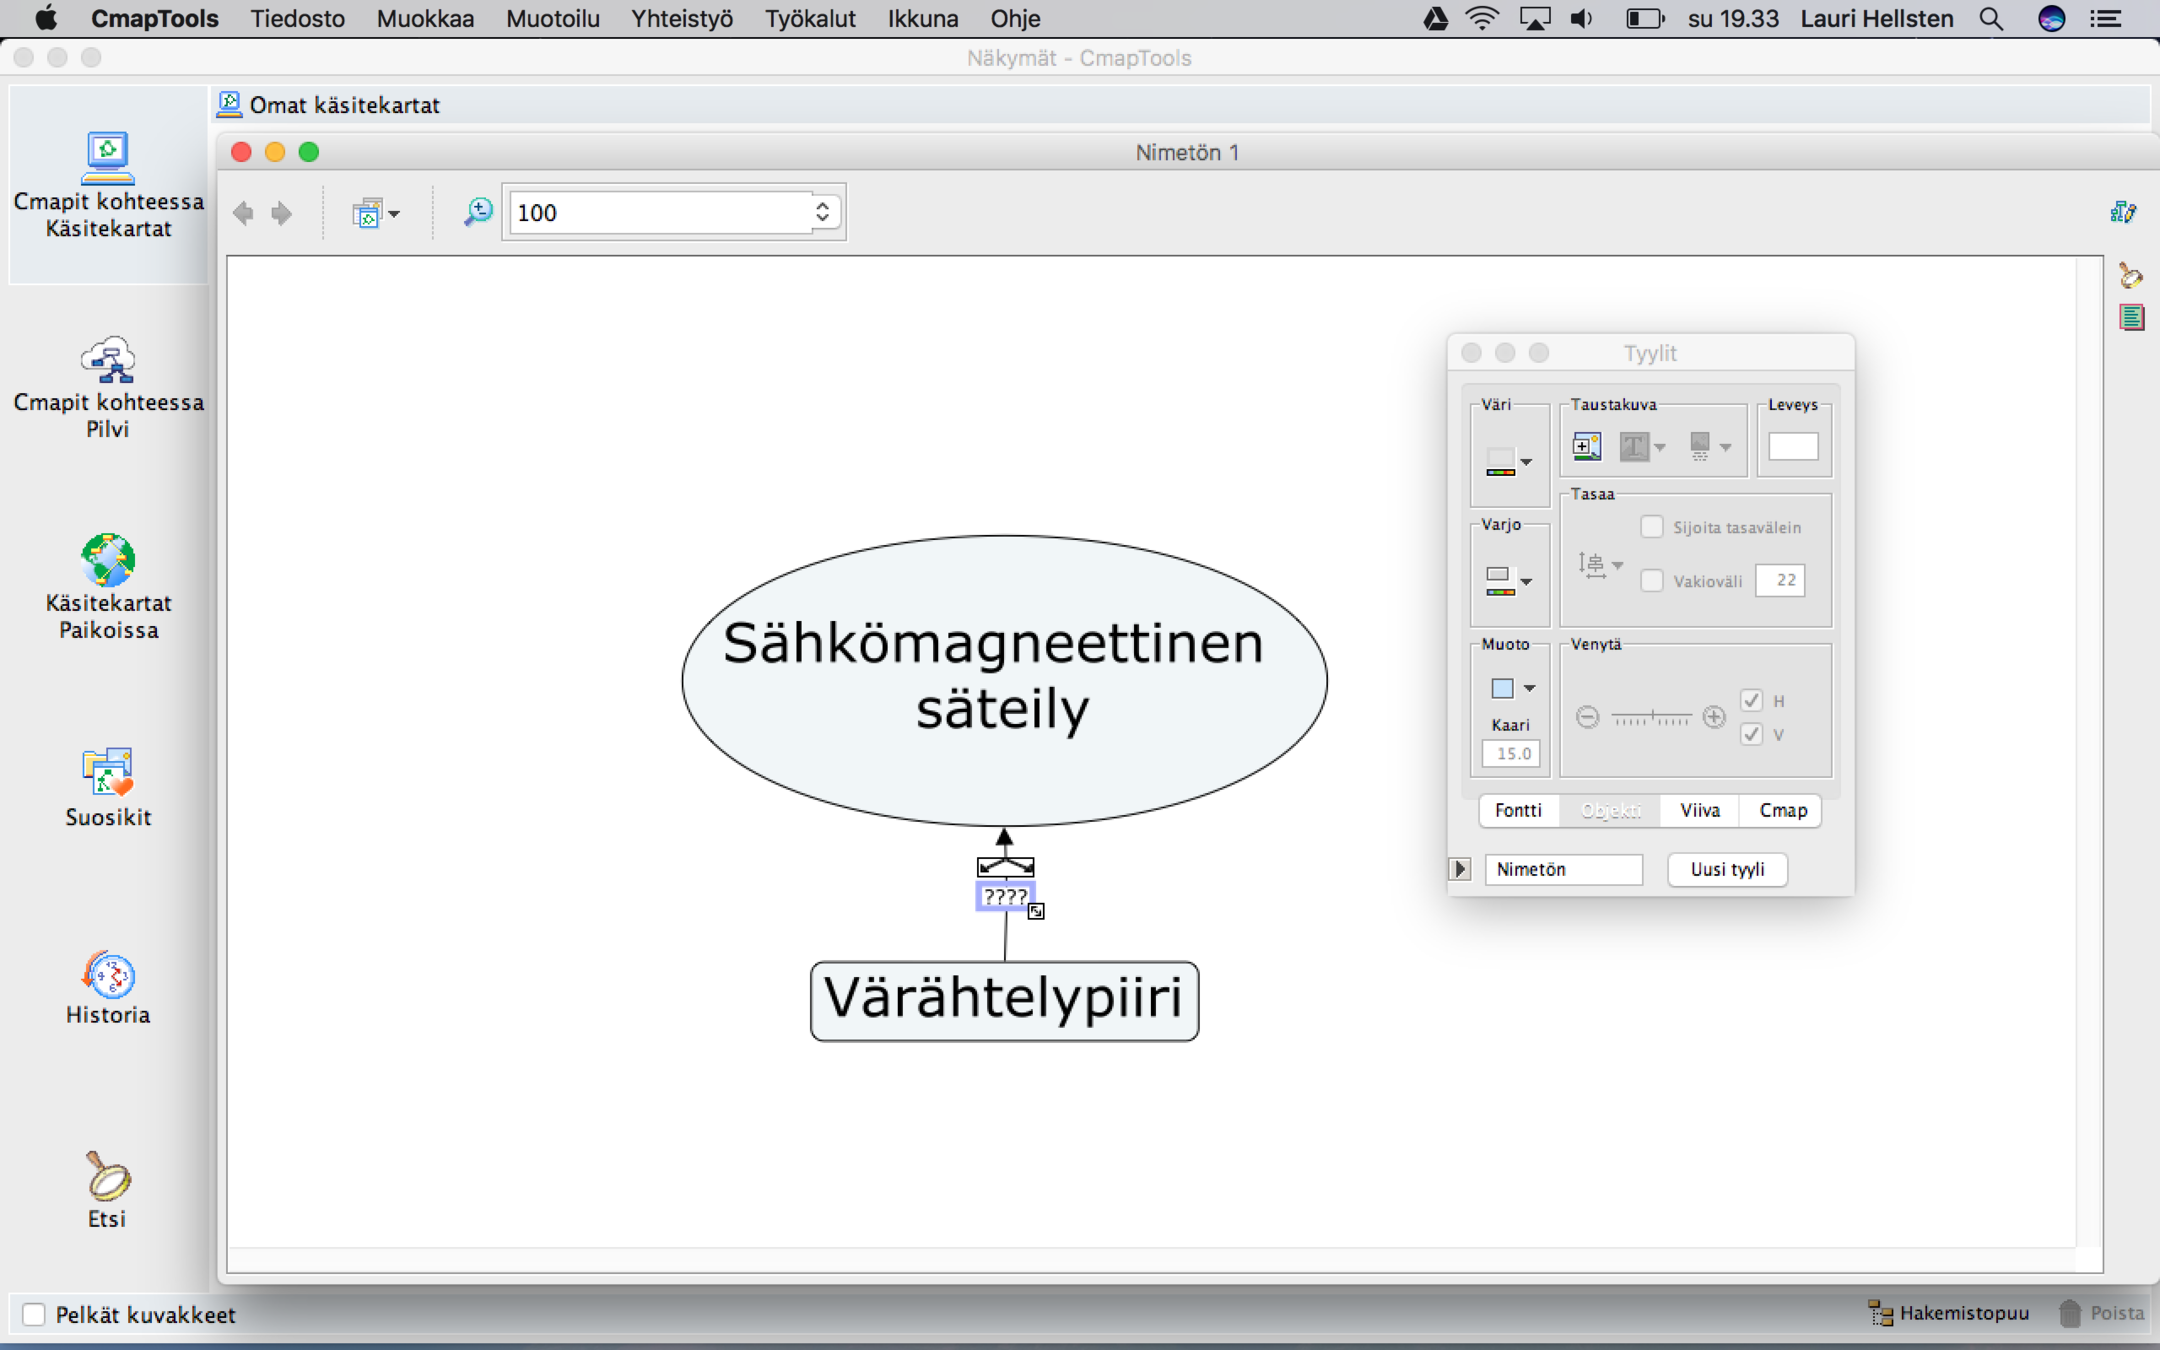Expand the style list disclosure triangle beside Nimetön

tap(1460, 869)
